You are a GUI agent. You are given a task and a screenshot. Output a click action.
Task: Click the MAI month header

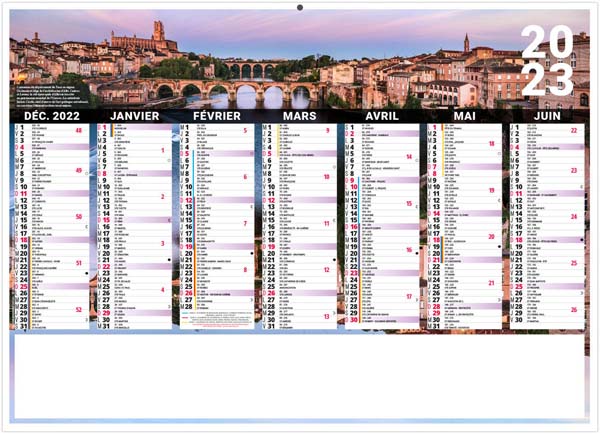click(465, 116)
